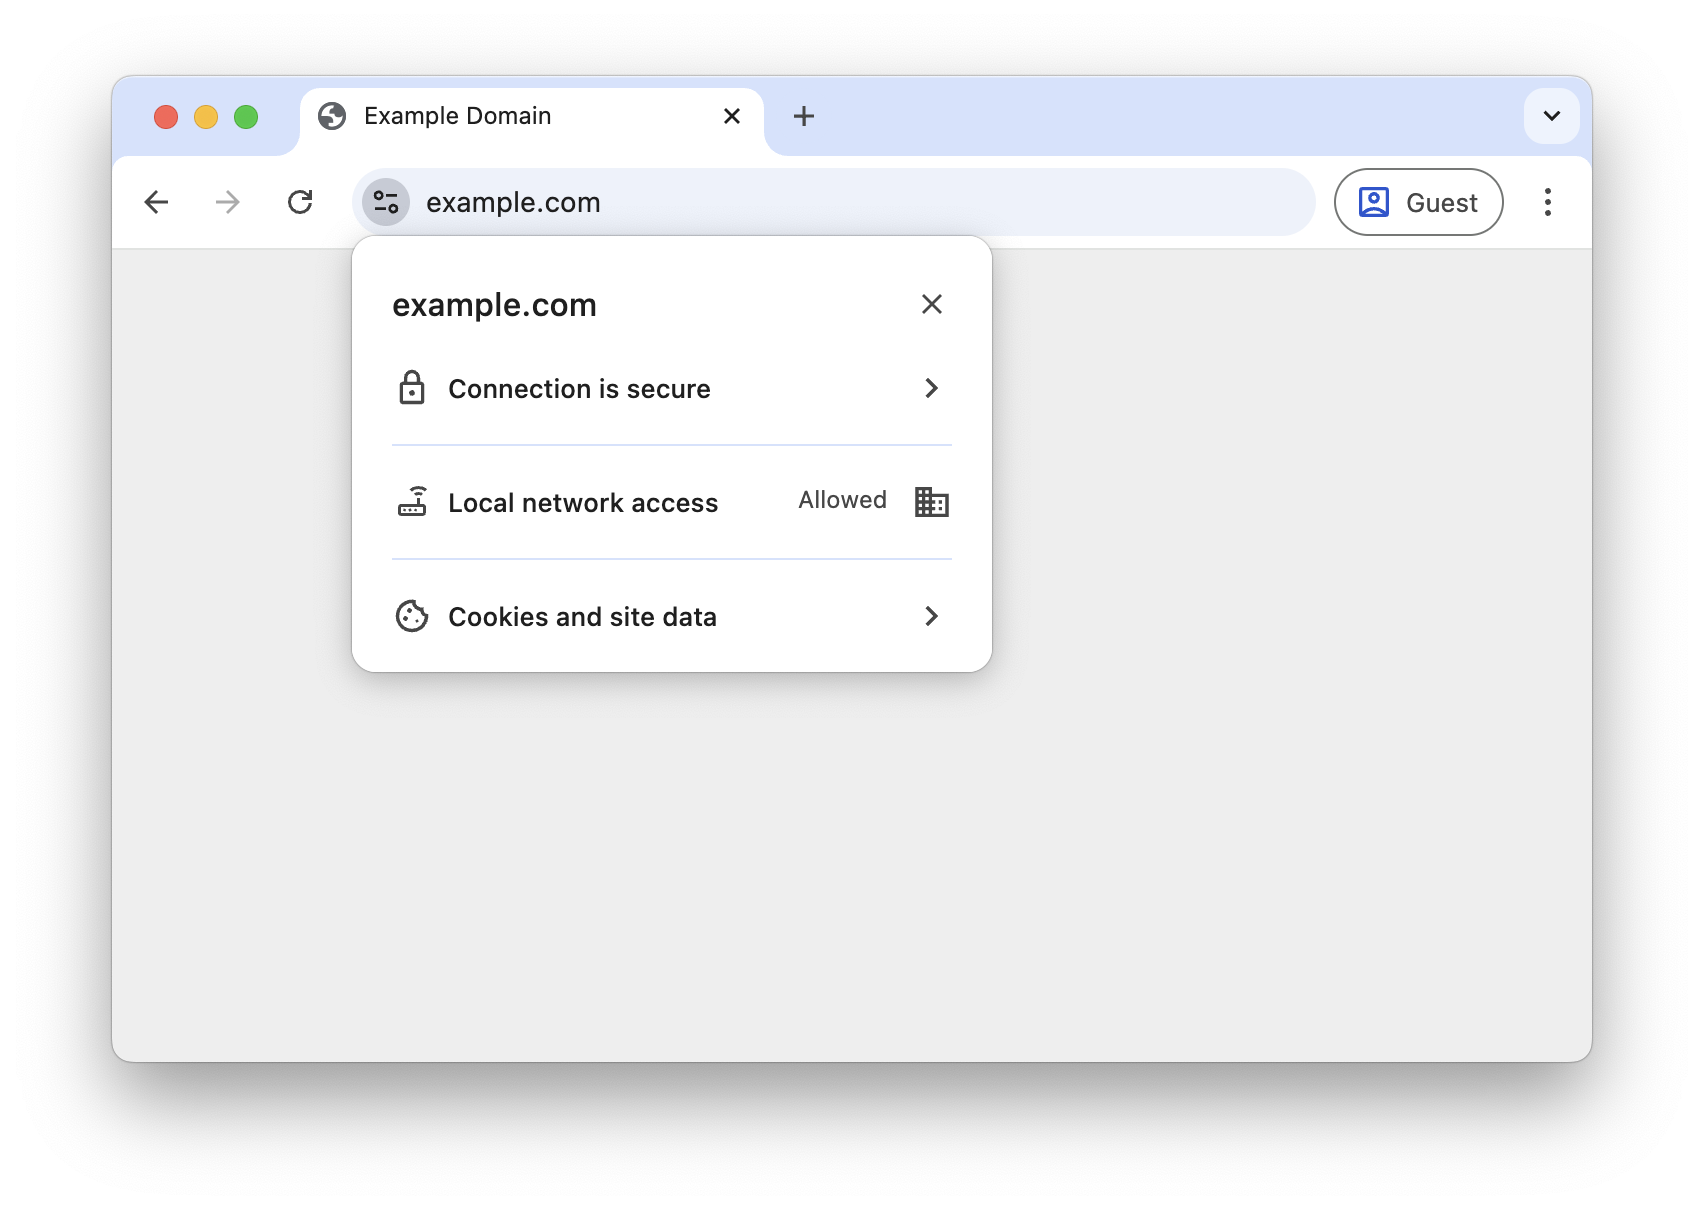Open a new tab with plus button

(803, 116)
